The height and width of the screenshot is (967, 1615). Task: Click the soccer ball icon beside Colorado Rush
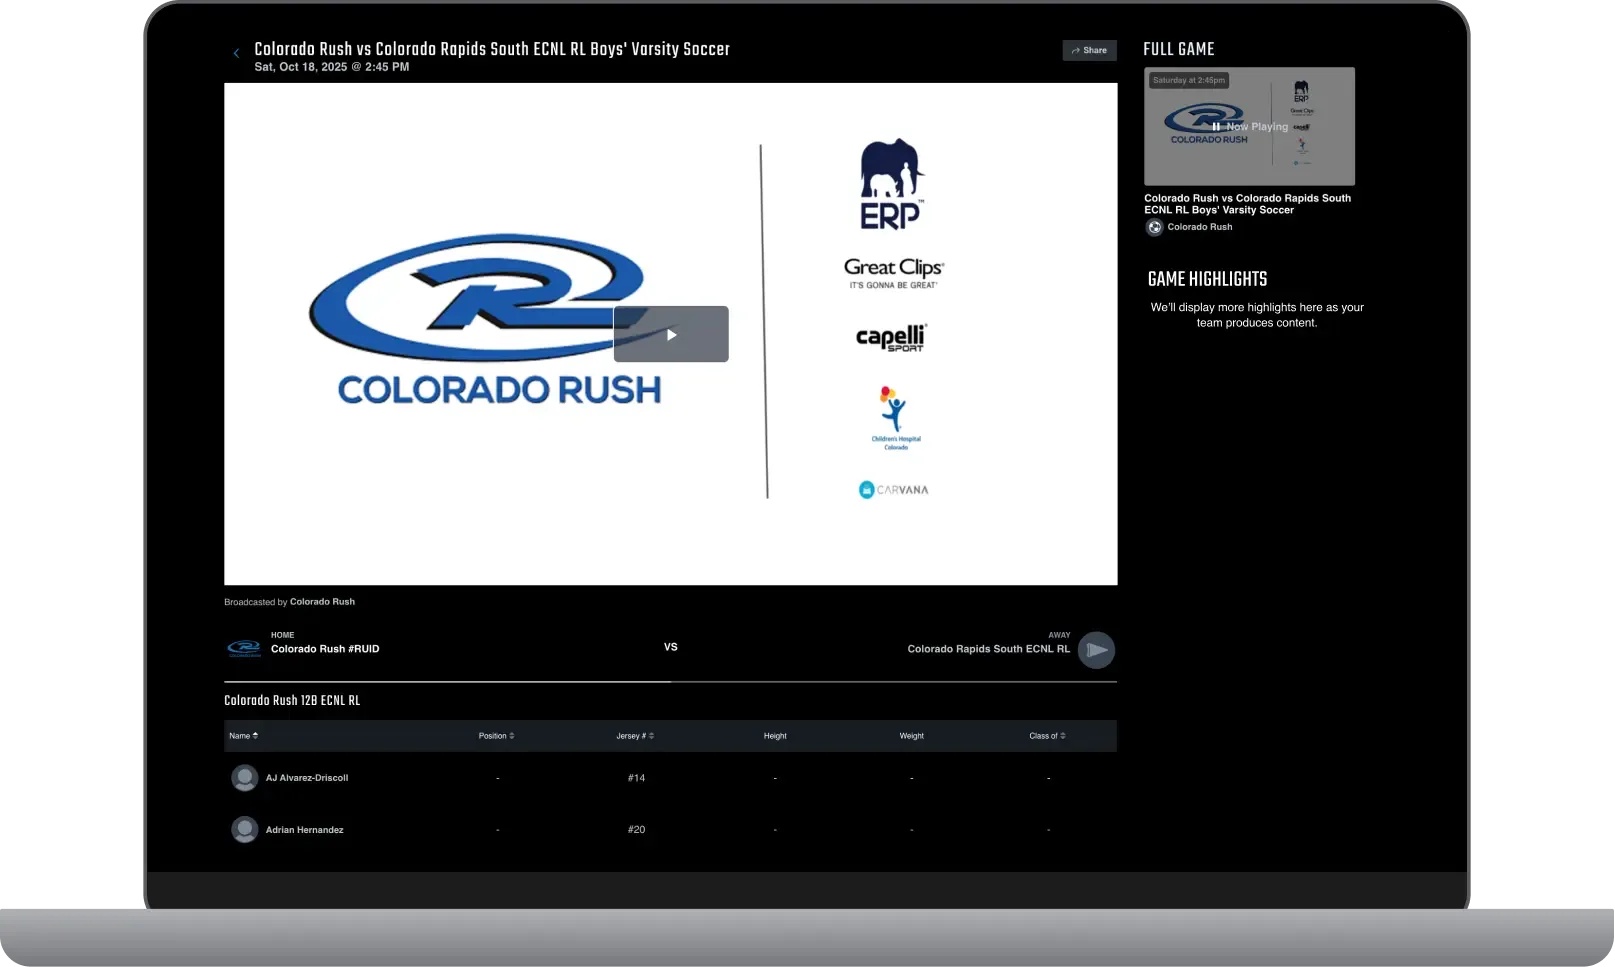pos(1153,227)
